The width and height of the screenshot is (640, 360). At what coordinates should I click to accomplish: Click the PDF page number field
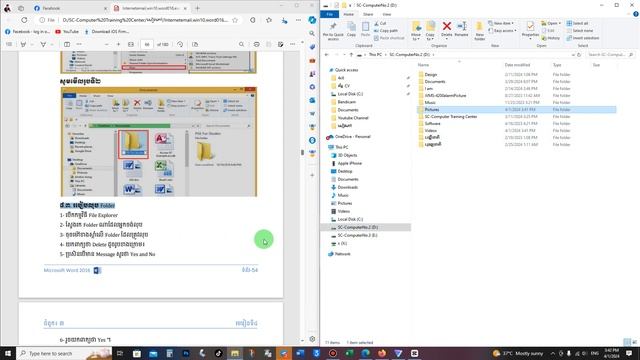point(147,44)
